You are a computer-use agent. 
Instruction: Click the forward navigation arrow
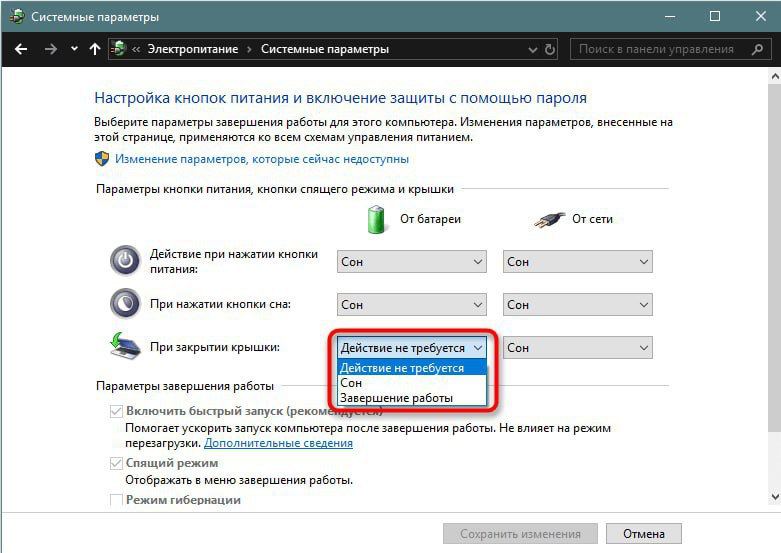click(51, 49)
